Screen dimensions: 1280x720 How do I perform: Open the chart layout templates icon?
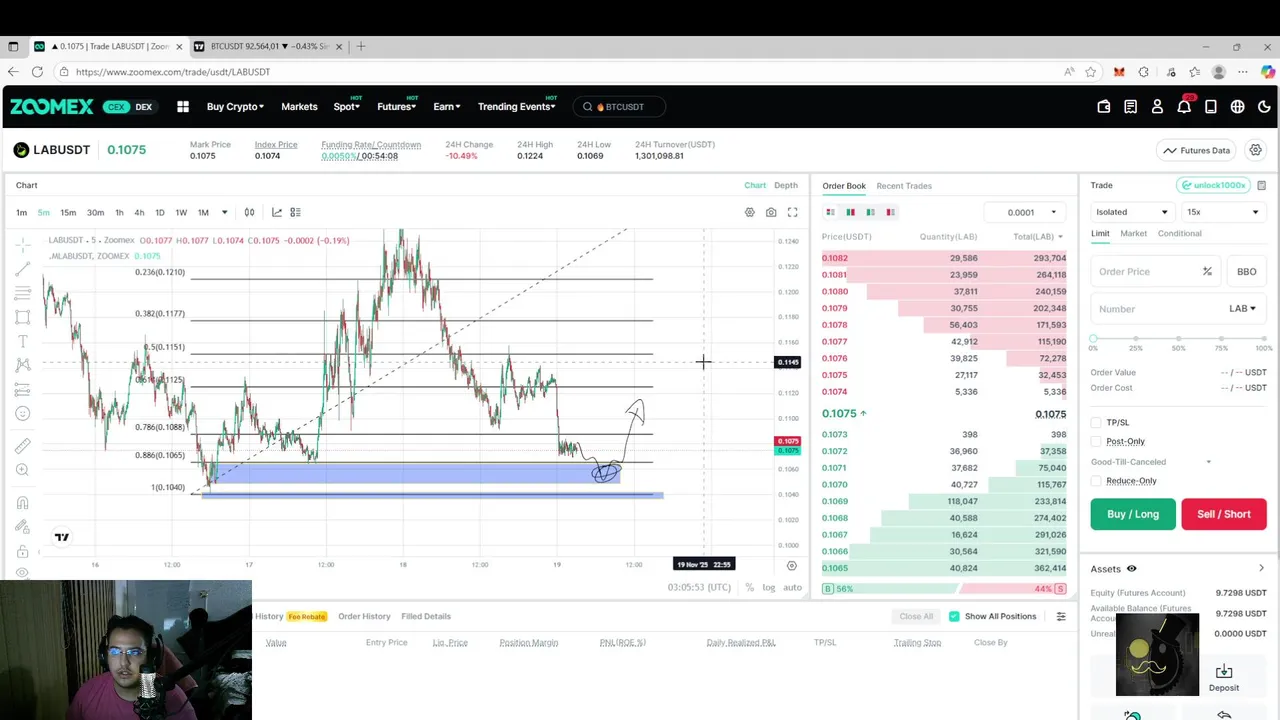point(295,212)
